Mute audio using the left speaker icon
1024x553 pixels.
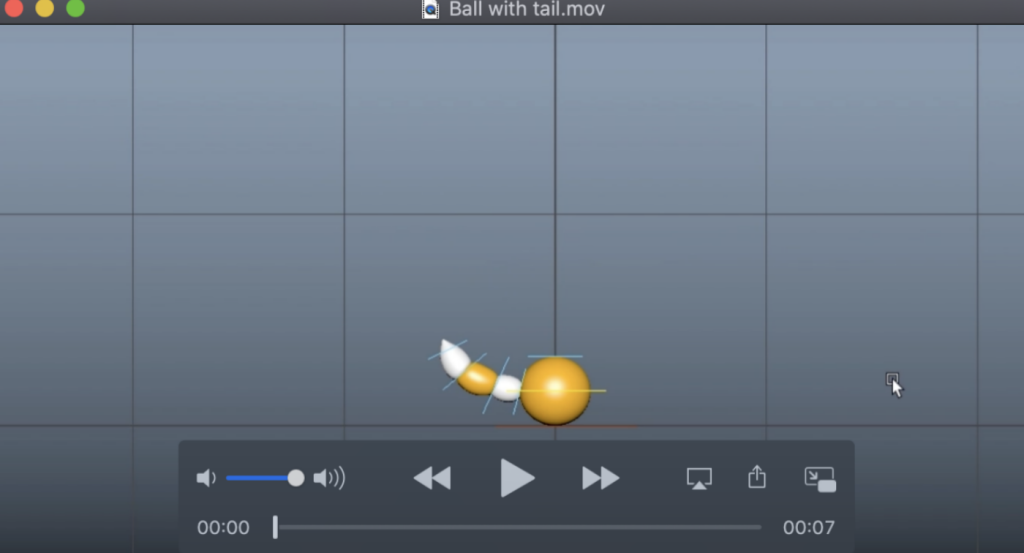(x=206, y=478)
